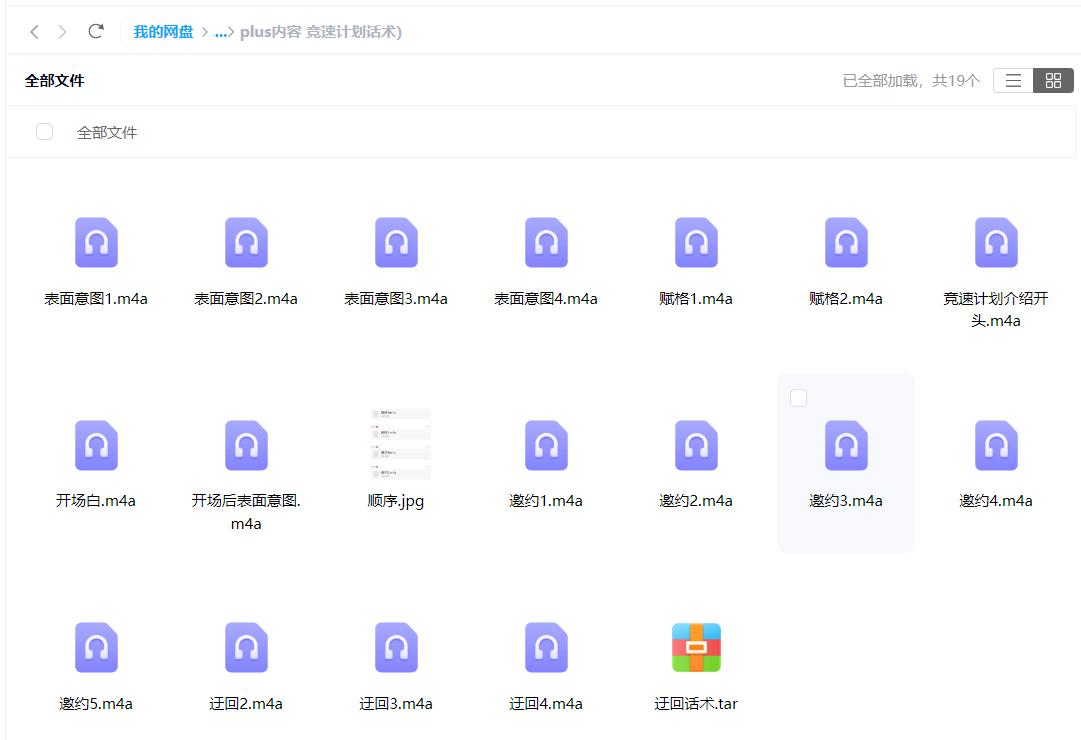Expand the breadcrumb ellipsis path
This screenshot has width=1081, height=740.
click(x=221, y=32)
